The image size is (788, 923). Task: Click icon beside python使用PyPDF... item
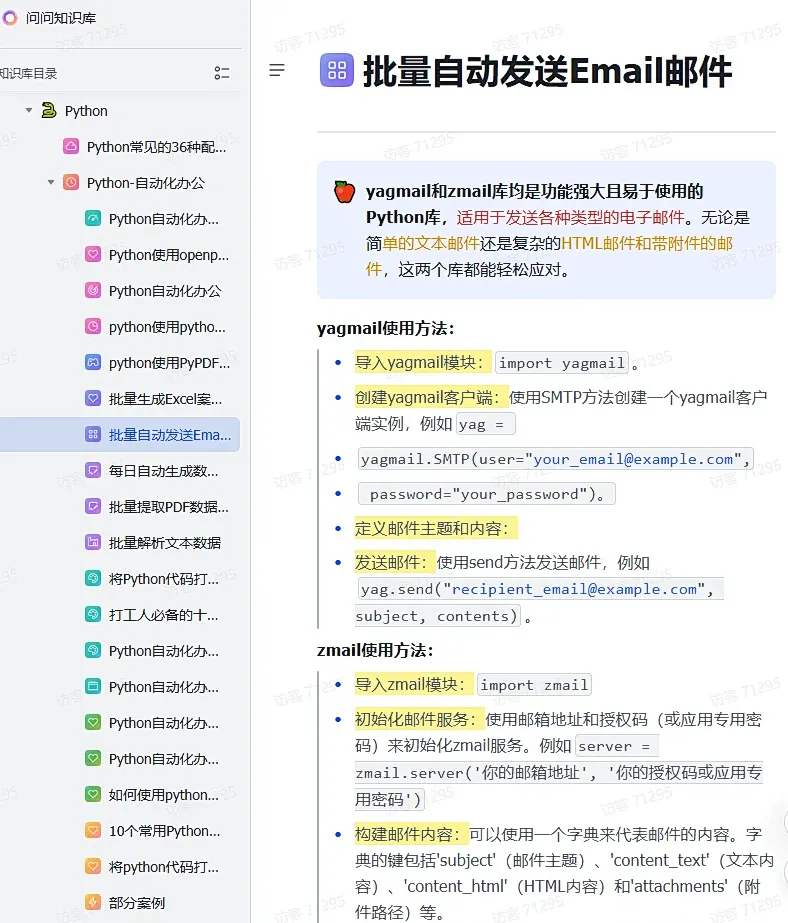pos(93,362)
